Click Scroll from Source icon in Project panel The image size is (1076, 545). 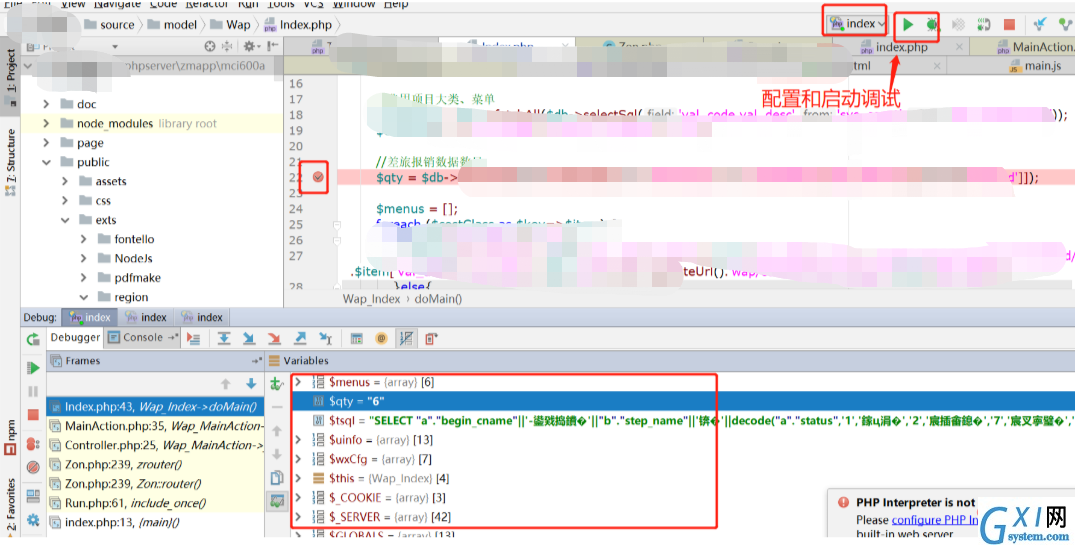(x=210, y=46)
